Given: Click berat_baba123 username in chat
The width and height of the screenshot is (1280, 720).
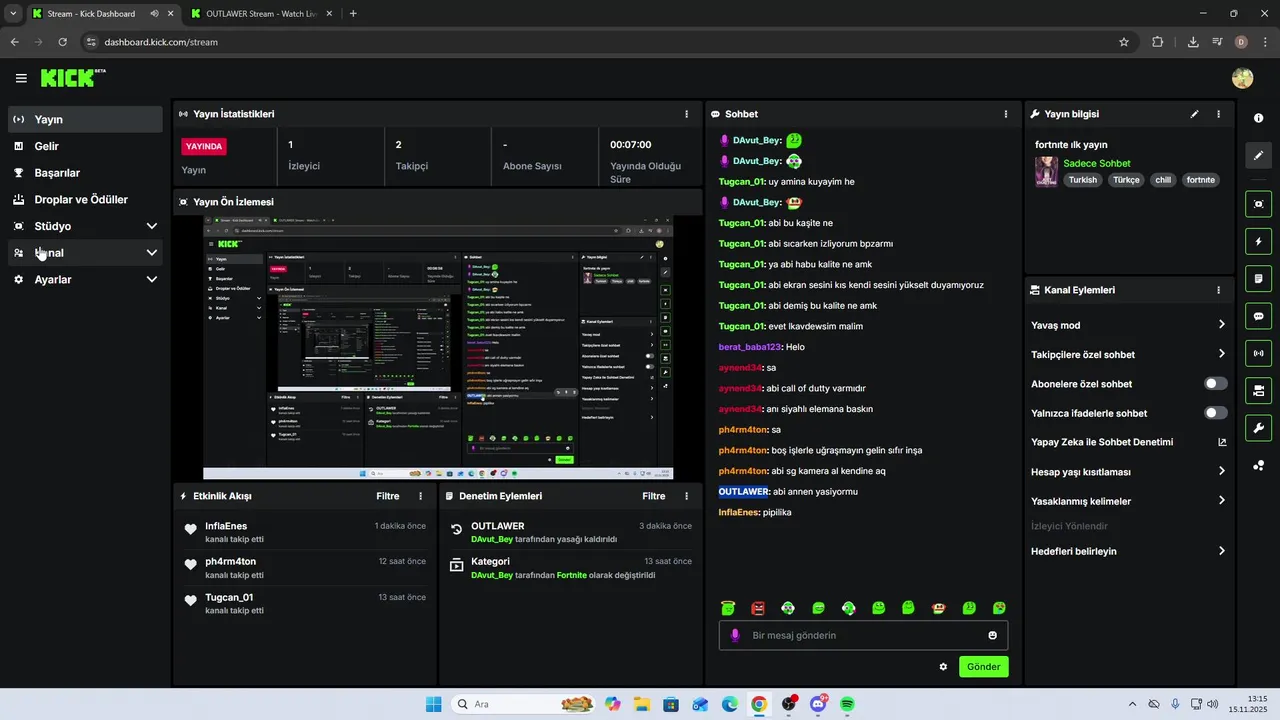Looking at the screenshot, I should click(x=750, y=347).
